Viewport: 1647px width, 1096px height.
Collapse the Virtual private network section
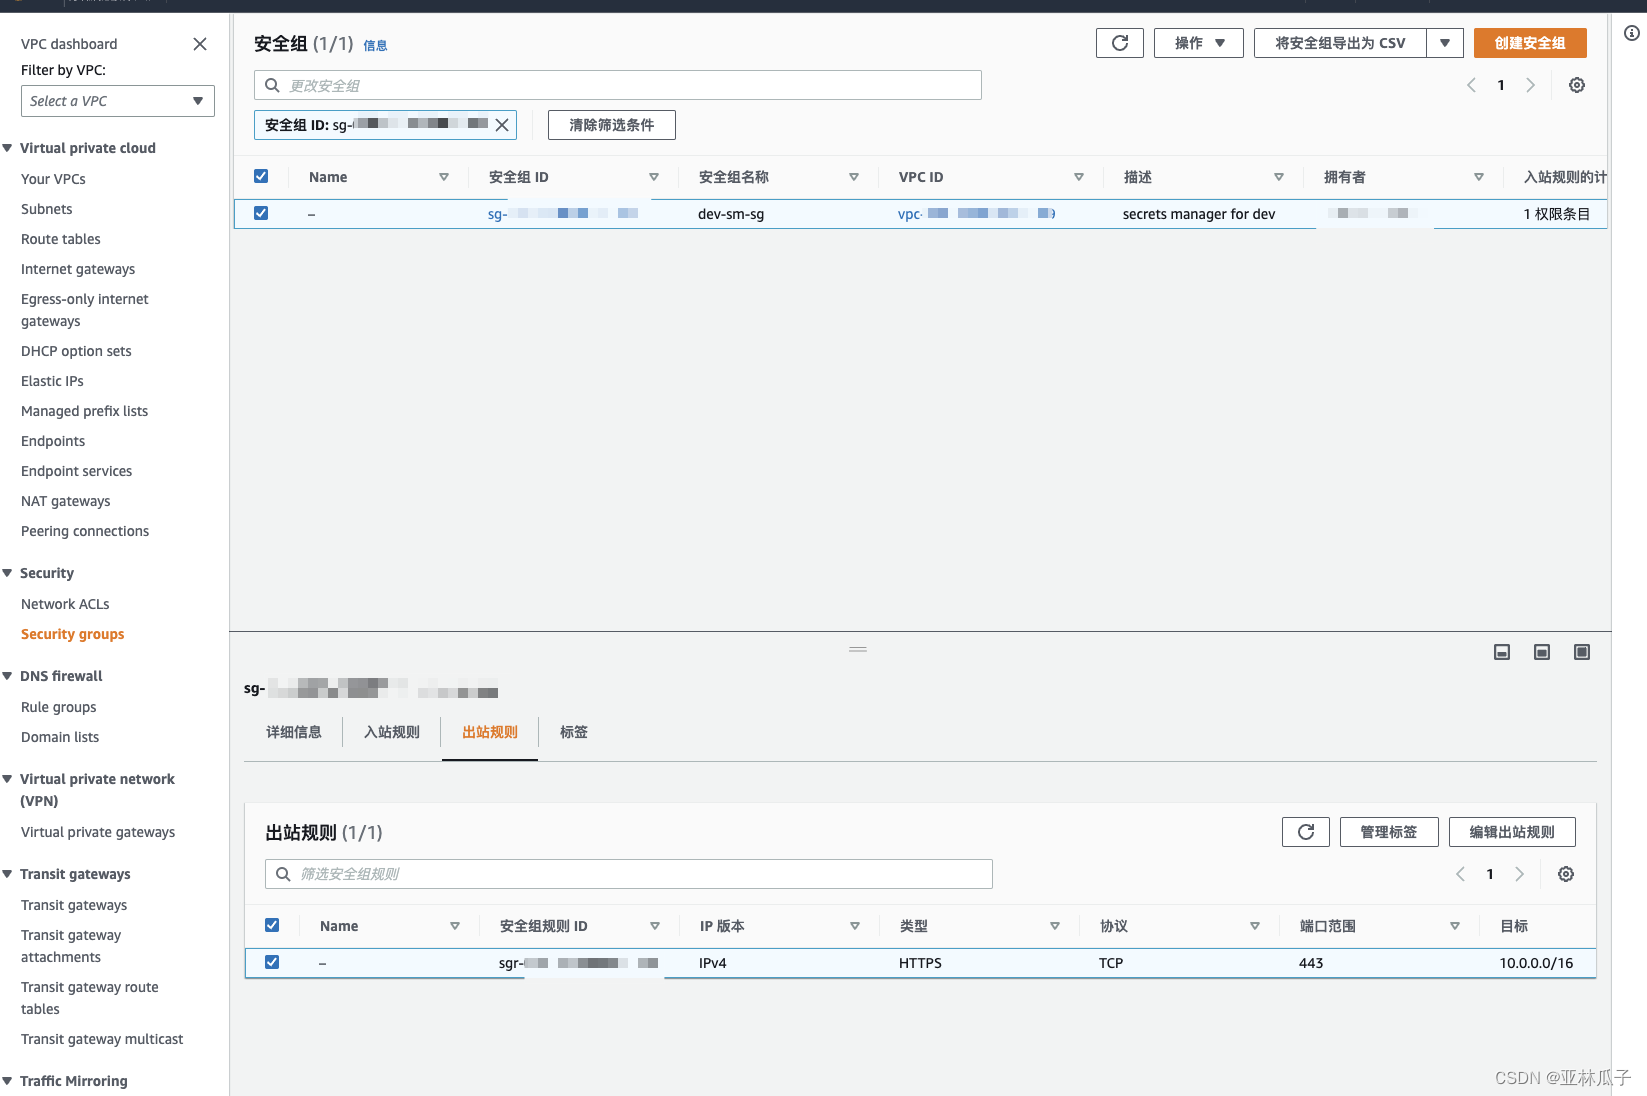point(8,779)
